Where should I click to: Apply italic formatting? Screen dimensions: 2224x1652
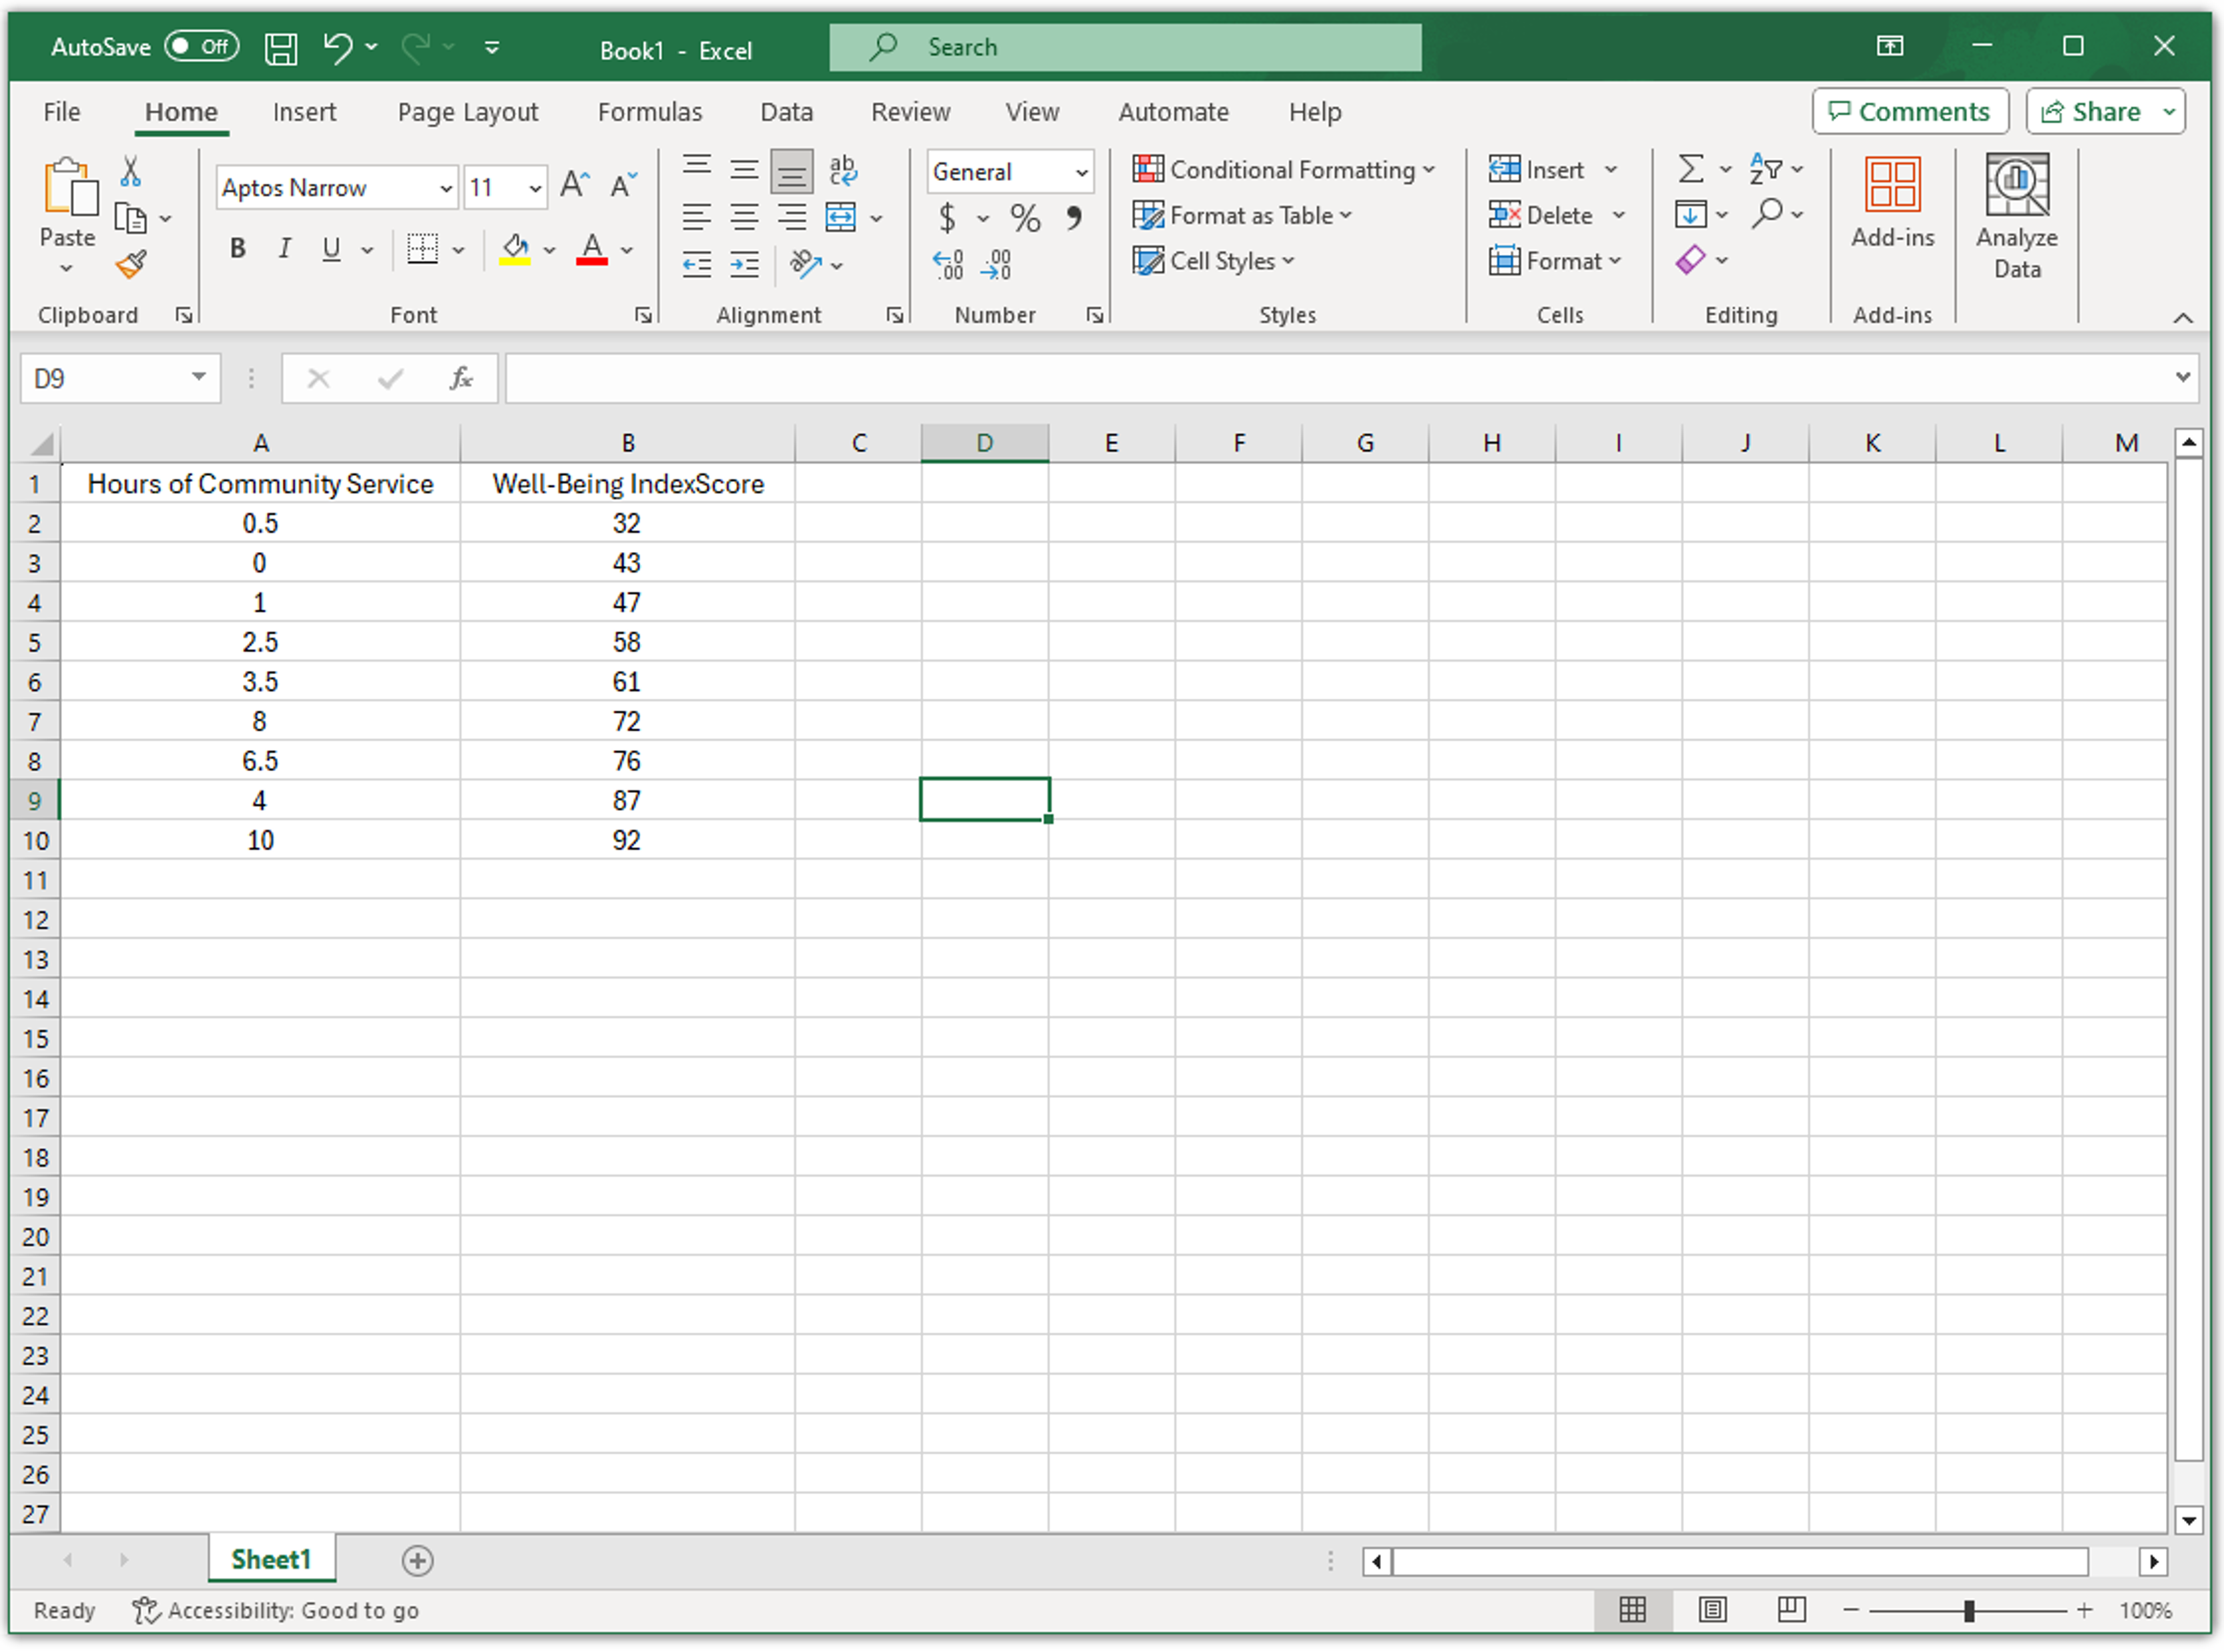(285, 248)
